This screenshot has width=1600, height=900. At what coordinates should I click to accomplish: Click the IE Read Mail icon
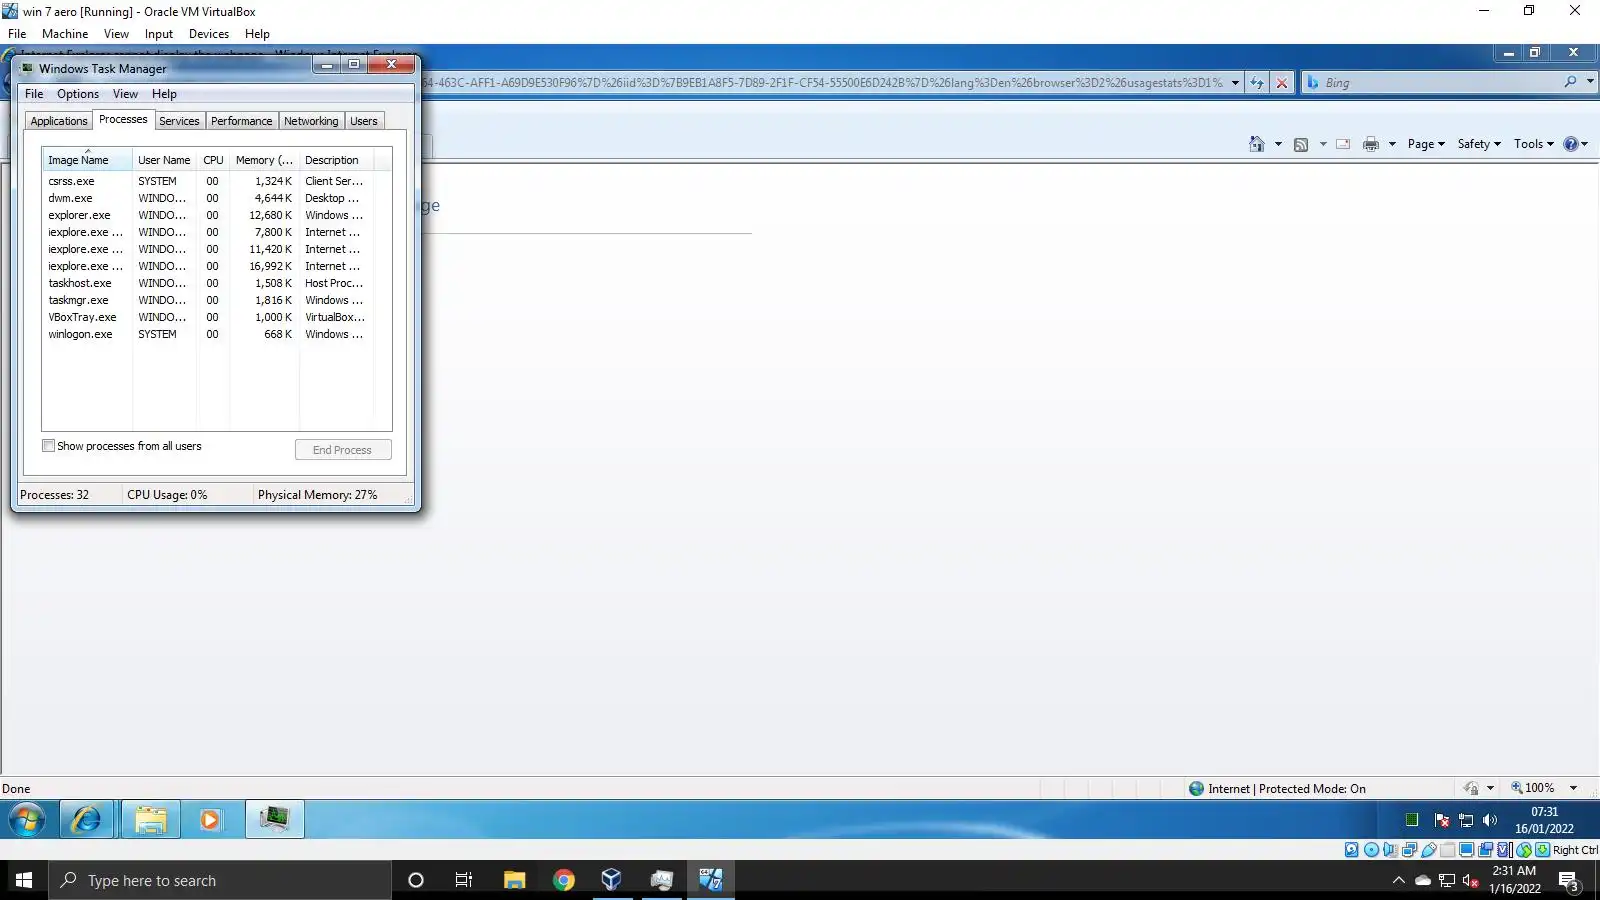pyautogui.click(x=1343, y=144)
